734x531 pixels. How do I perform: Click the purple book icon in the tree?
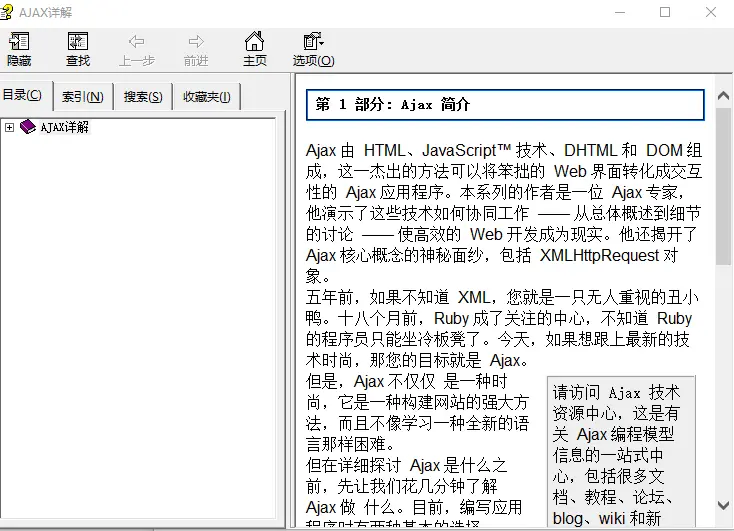pyautogui.click(x=27, y=127)
